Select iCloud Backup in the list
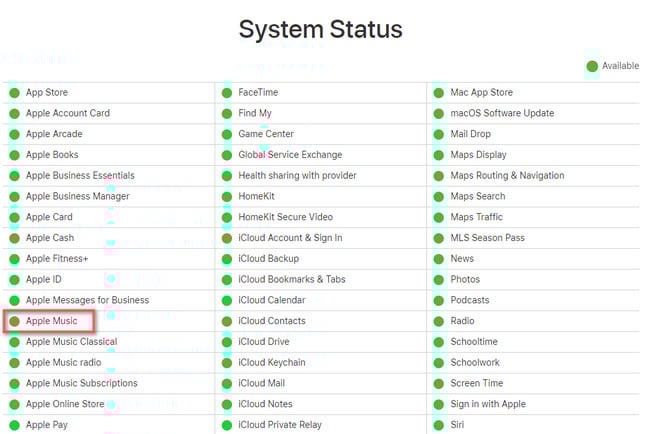Image resolution: width=650 pixels, height=434 pixels. pyautogui.click(x=269, y=259)
